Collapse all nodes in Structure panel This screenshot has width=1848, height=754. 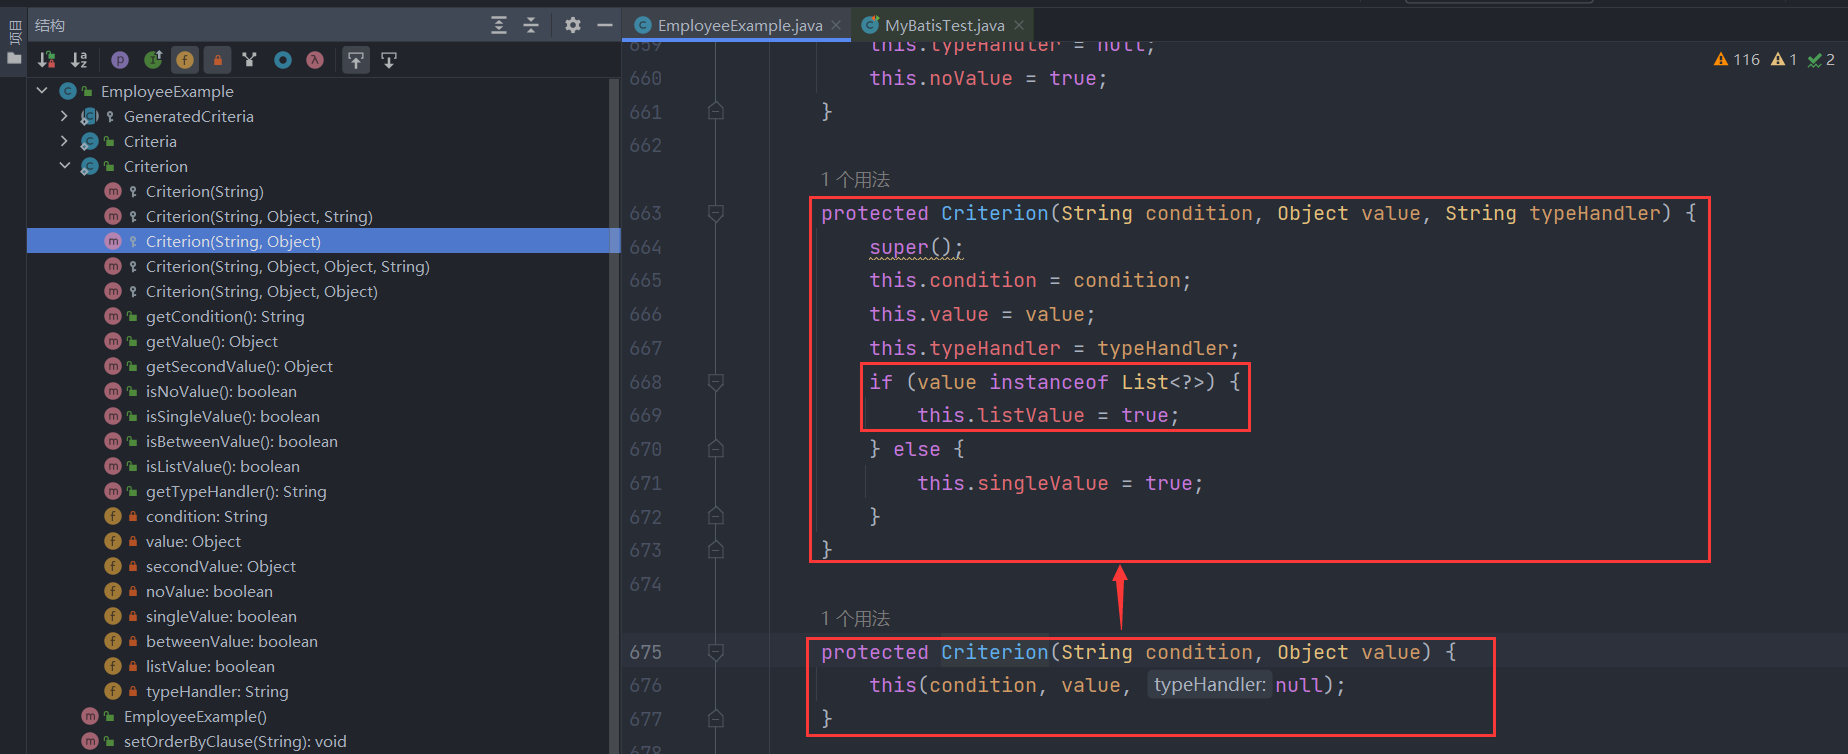tap(531, 25)
